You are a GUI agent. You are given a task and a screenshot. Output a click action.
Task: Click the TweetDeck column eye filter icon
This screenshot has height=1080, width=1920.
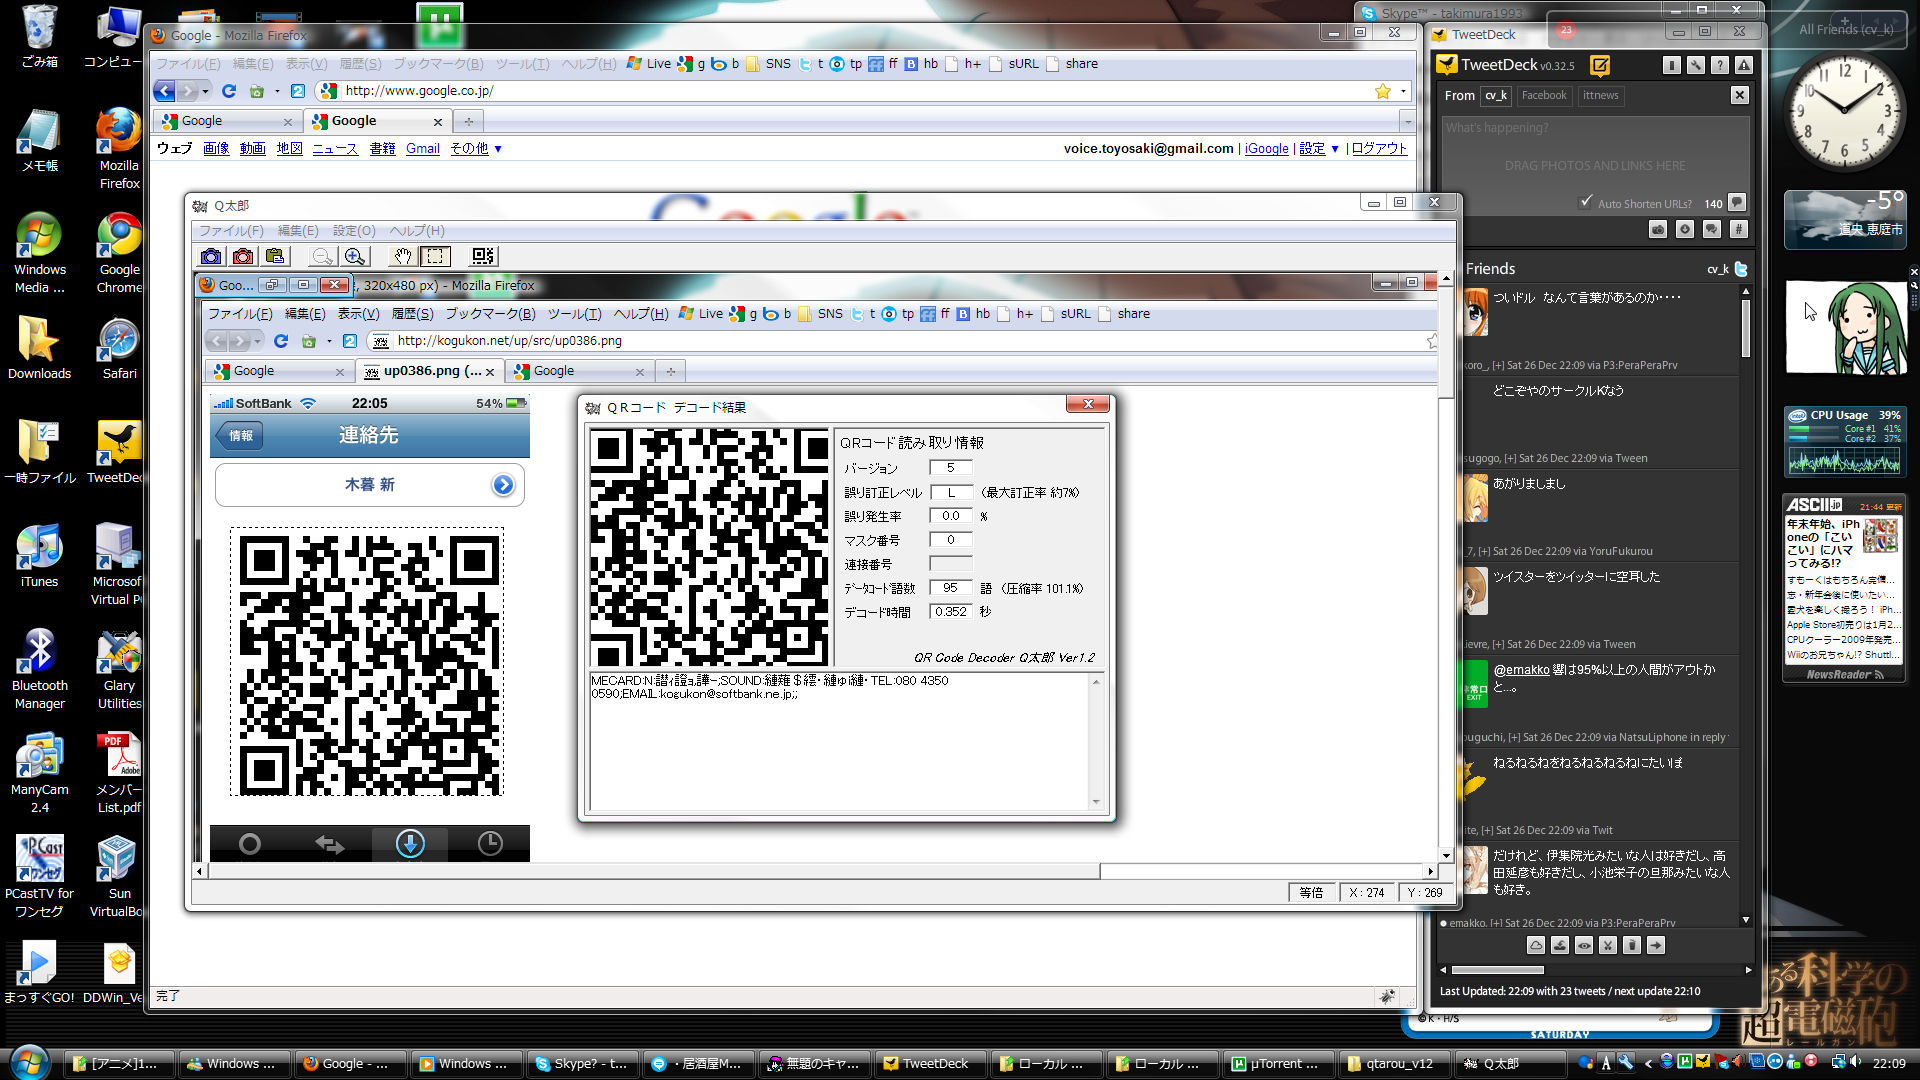click(x=1584, y=945)
